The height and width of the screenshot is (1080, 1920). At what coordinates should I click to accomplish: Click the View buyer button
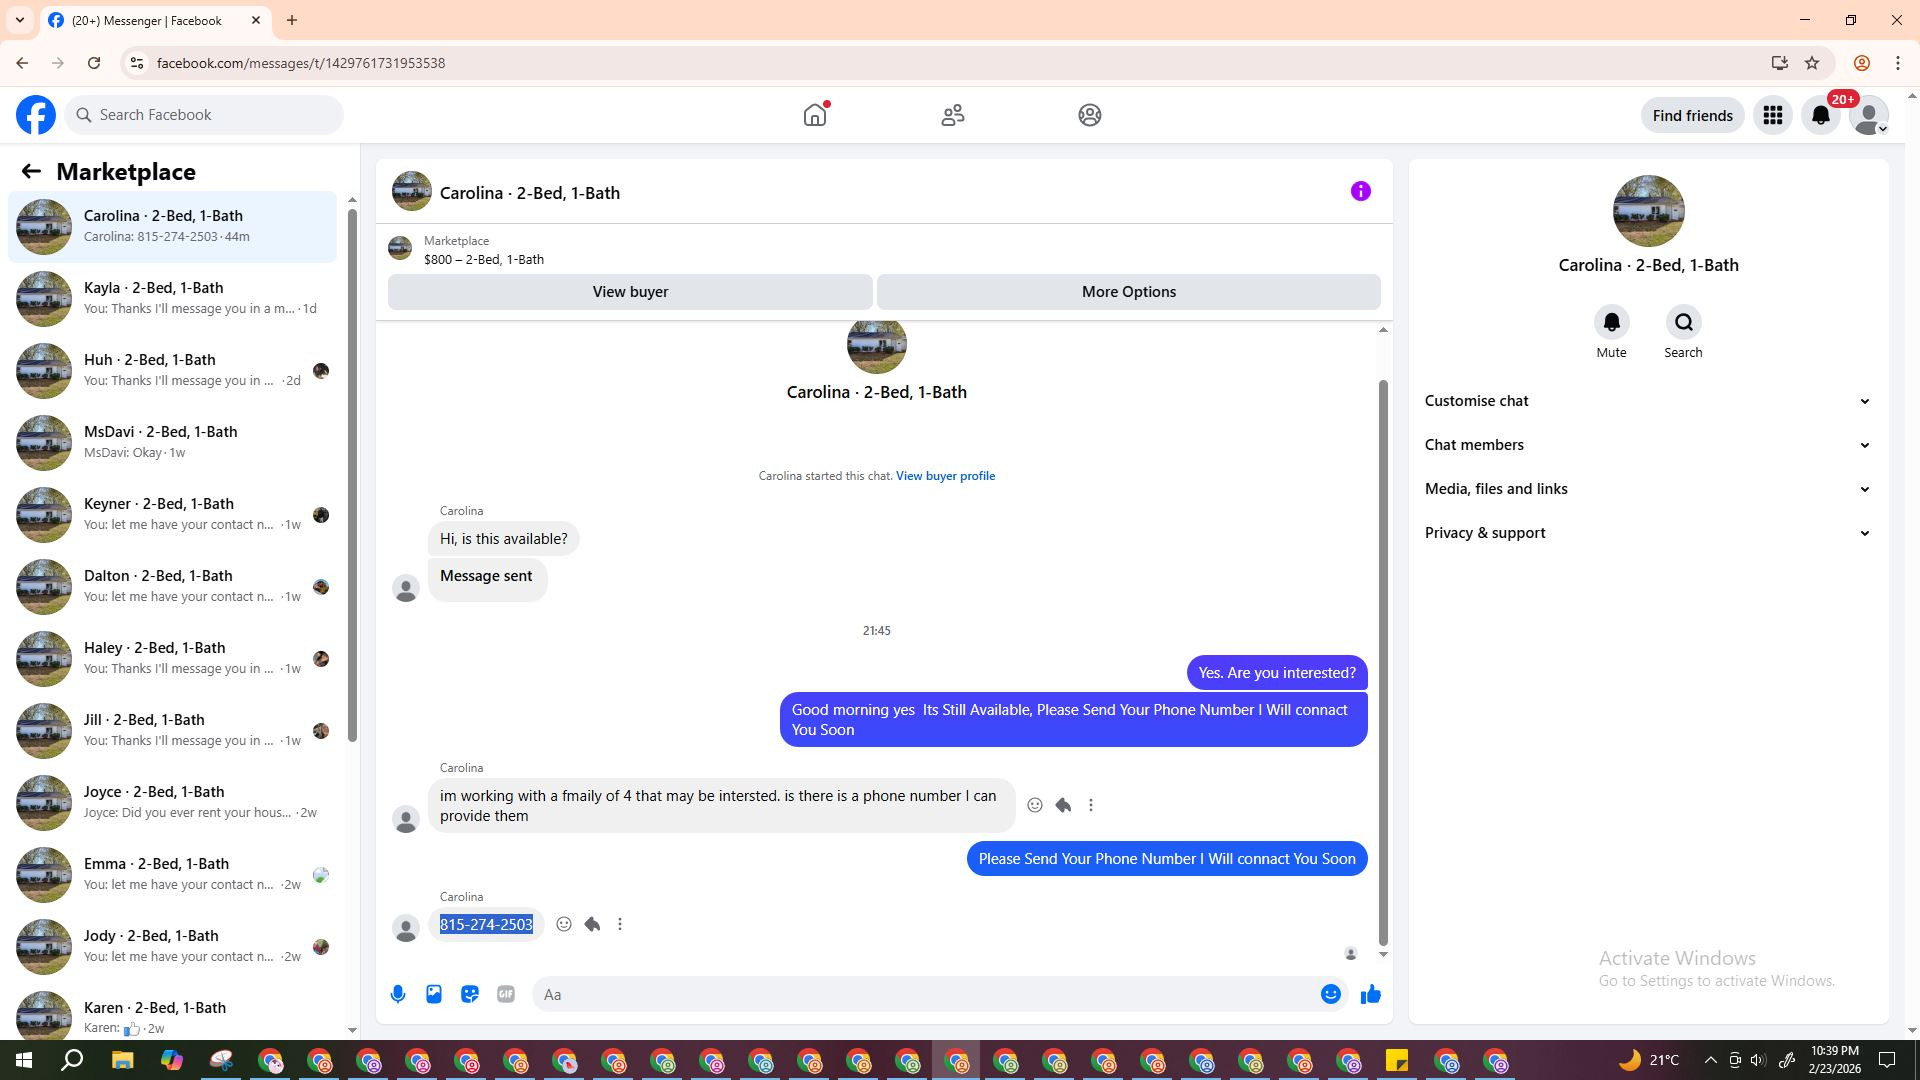point(630,292)
